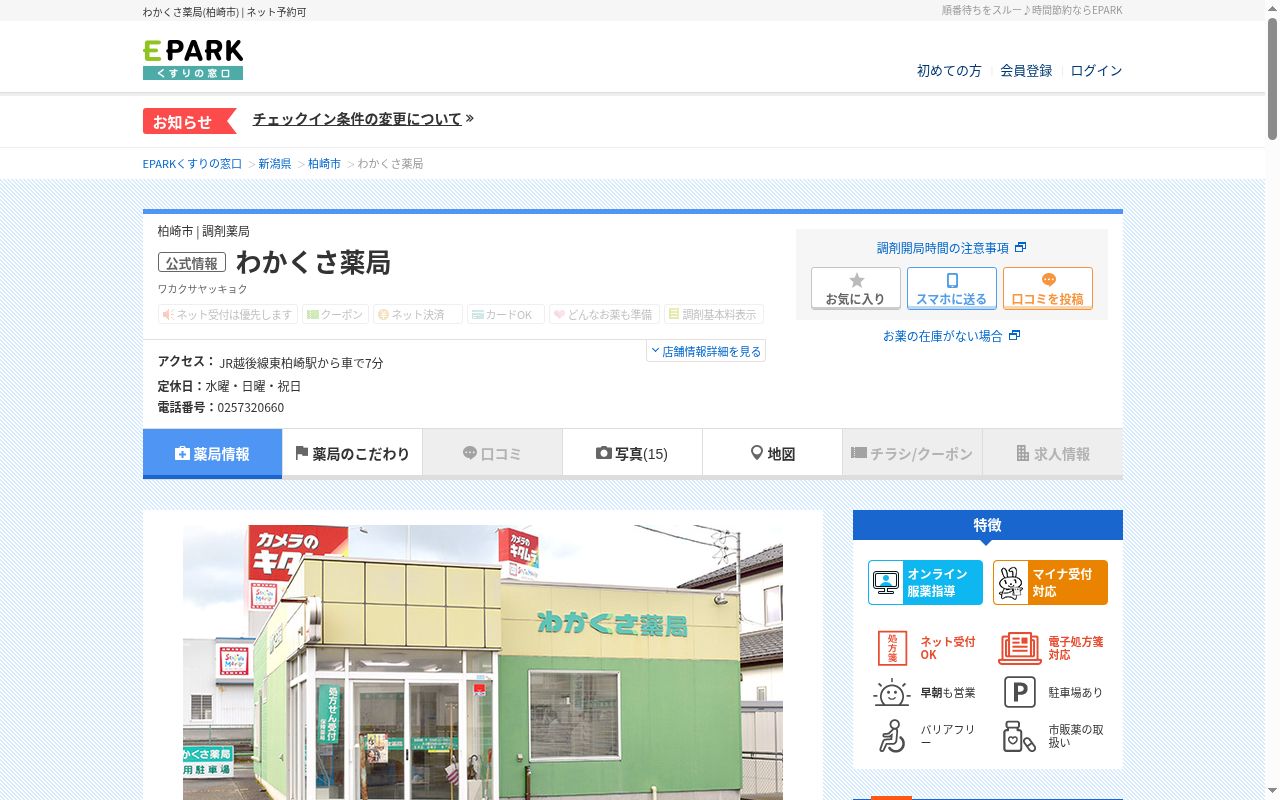Click the クーポン tag

click(x=335, y=314)
